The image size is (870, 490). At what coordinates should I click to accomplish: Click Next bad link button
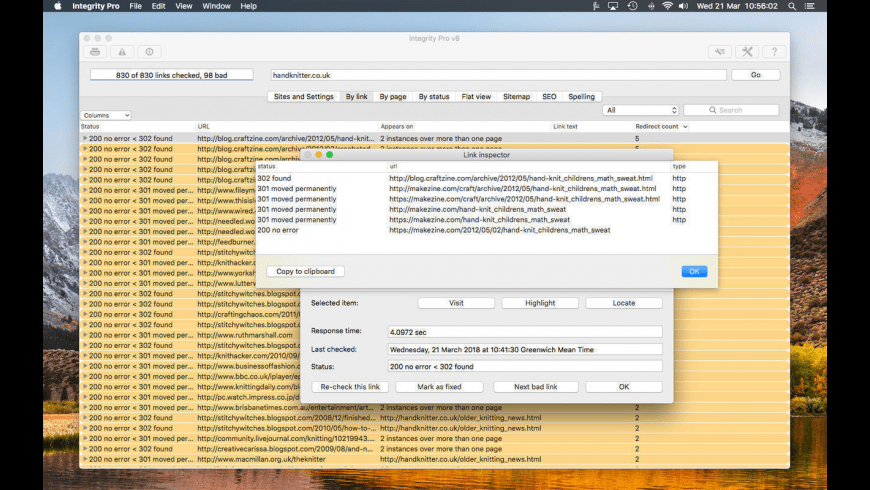(535, 387)
